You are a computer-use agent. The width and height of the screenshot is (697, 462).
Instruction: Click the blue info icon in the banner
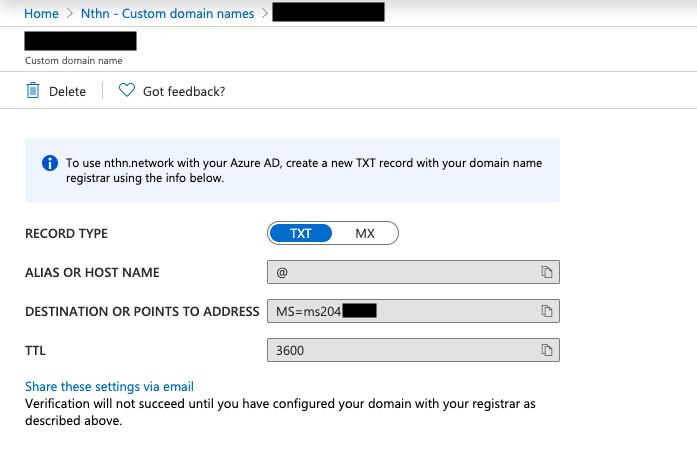49,163
